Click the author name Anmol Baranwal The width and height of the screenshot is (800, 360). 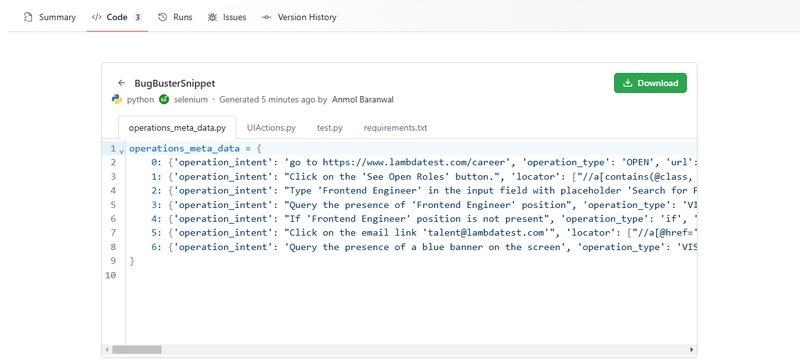(363, 99)
